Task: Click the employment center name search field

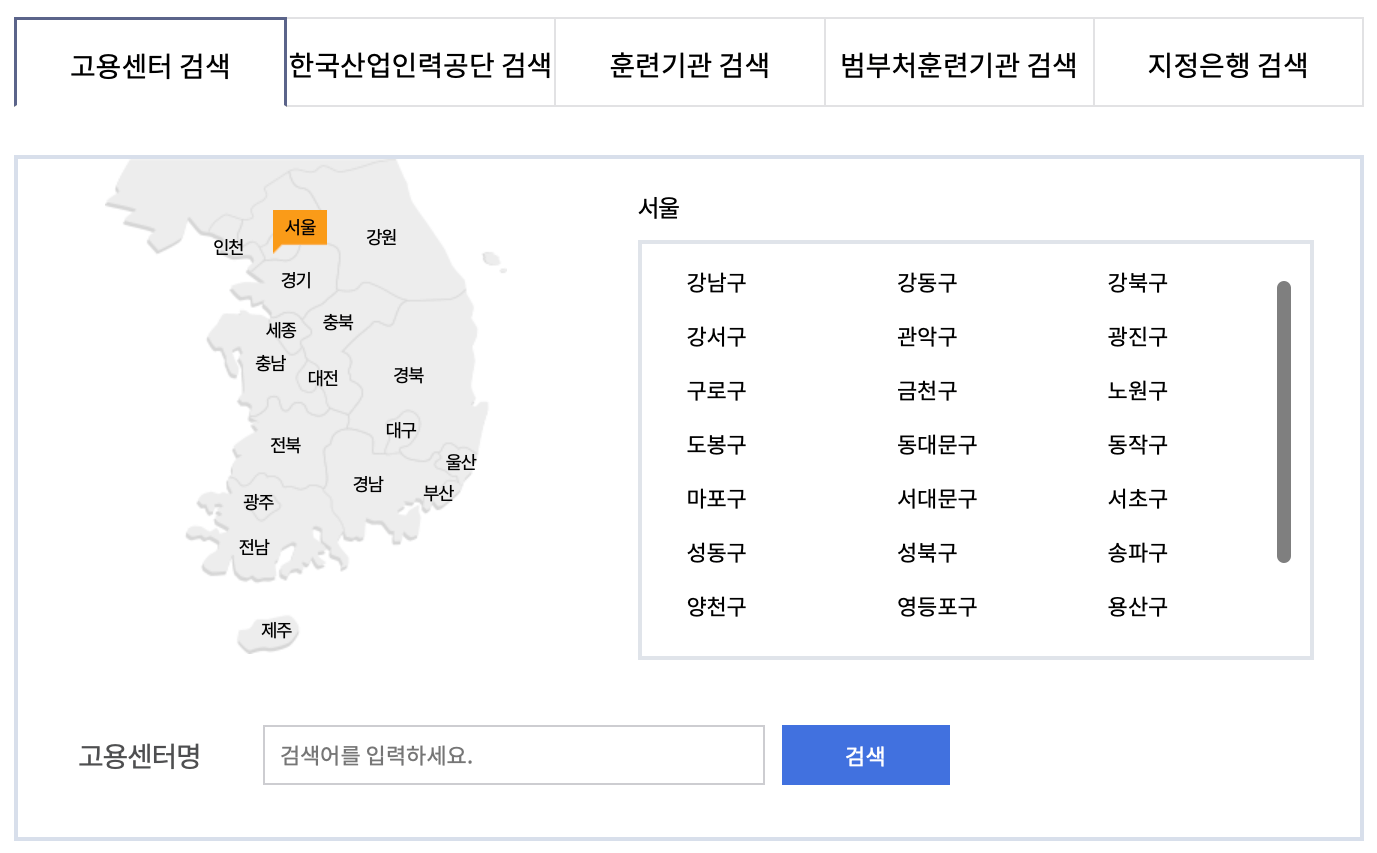Action: pos(513,755)
